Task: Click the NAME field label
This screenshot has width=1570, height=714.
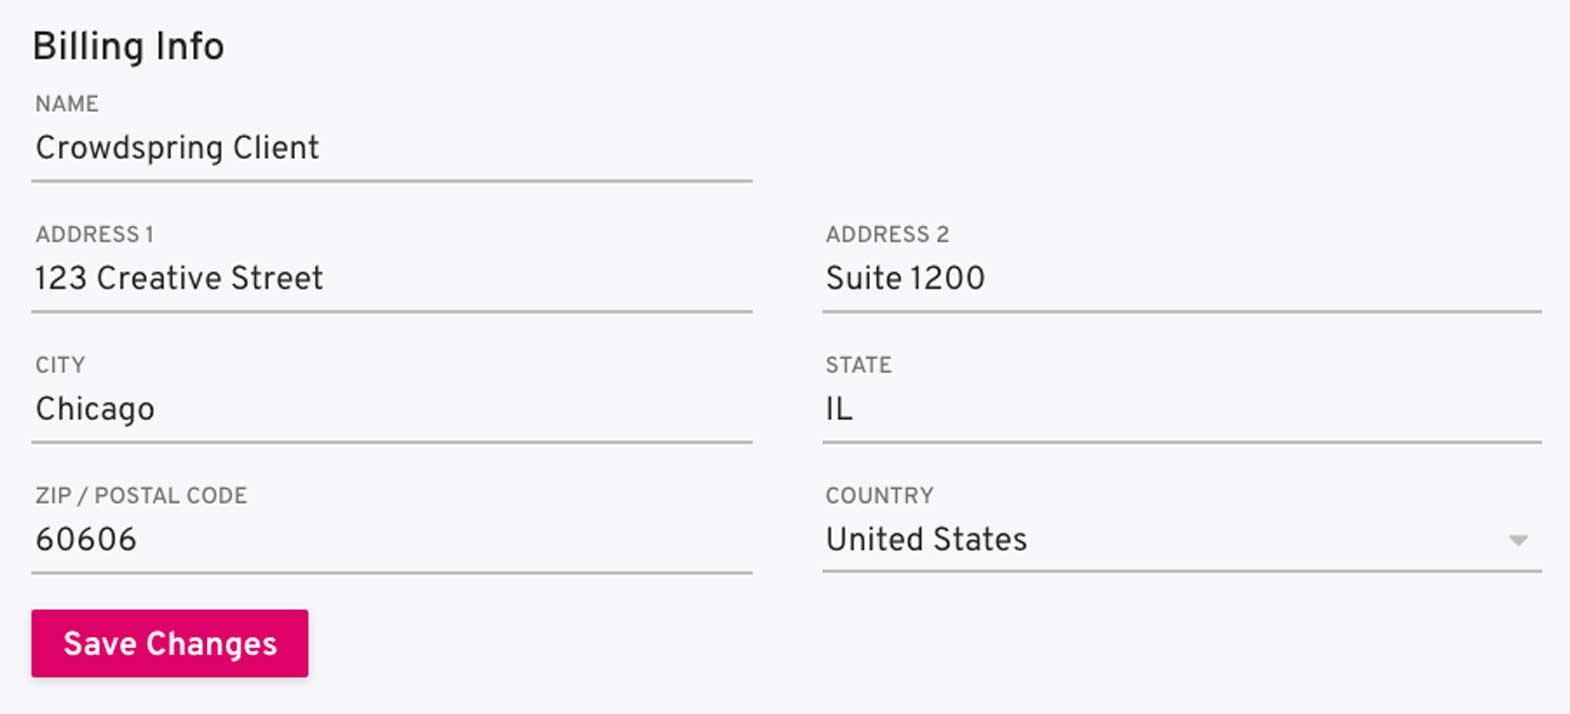Action: 67,104
